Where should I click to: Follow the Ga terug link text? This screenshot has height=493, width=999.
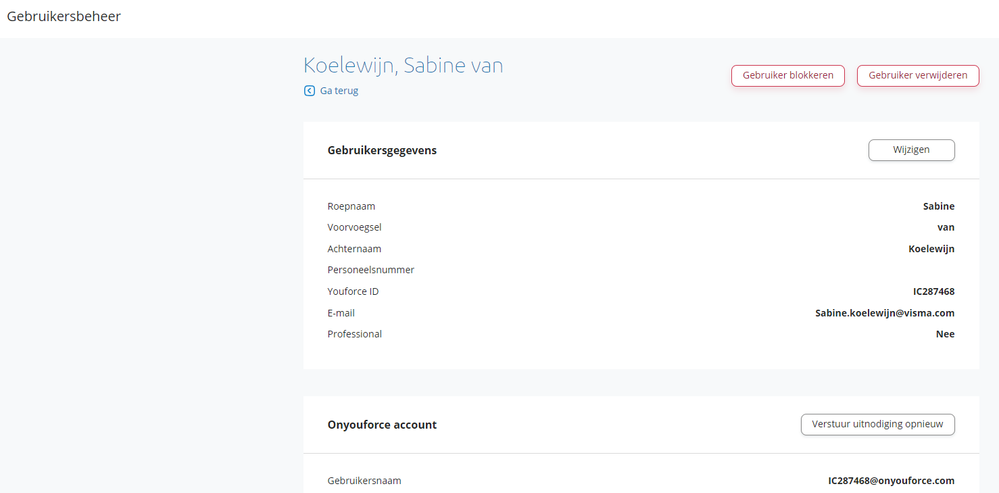339,91
